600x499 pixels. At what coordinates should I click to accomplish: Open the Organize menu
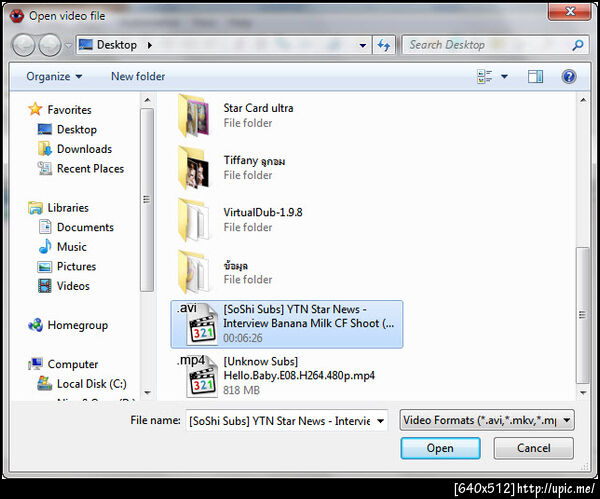click(x=54, y=77)
